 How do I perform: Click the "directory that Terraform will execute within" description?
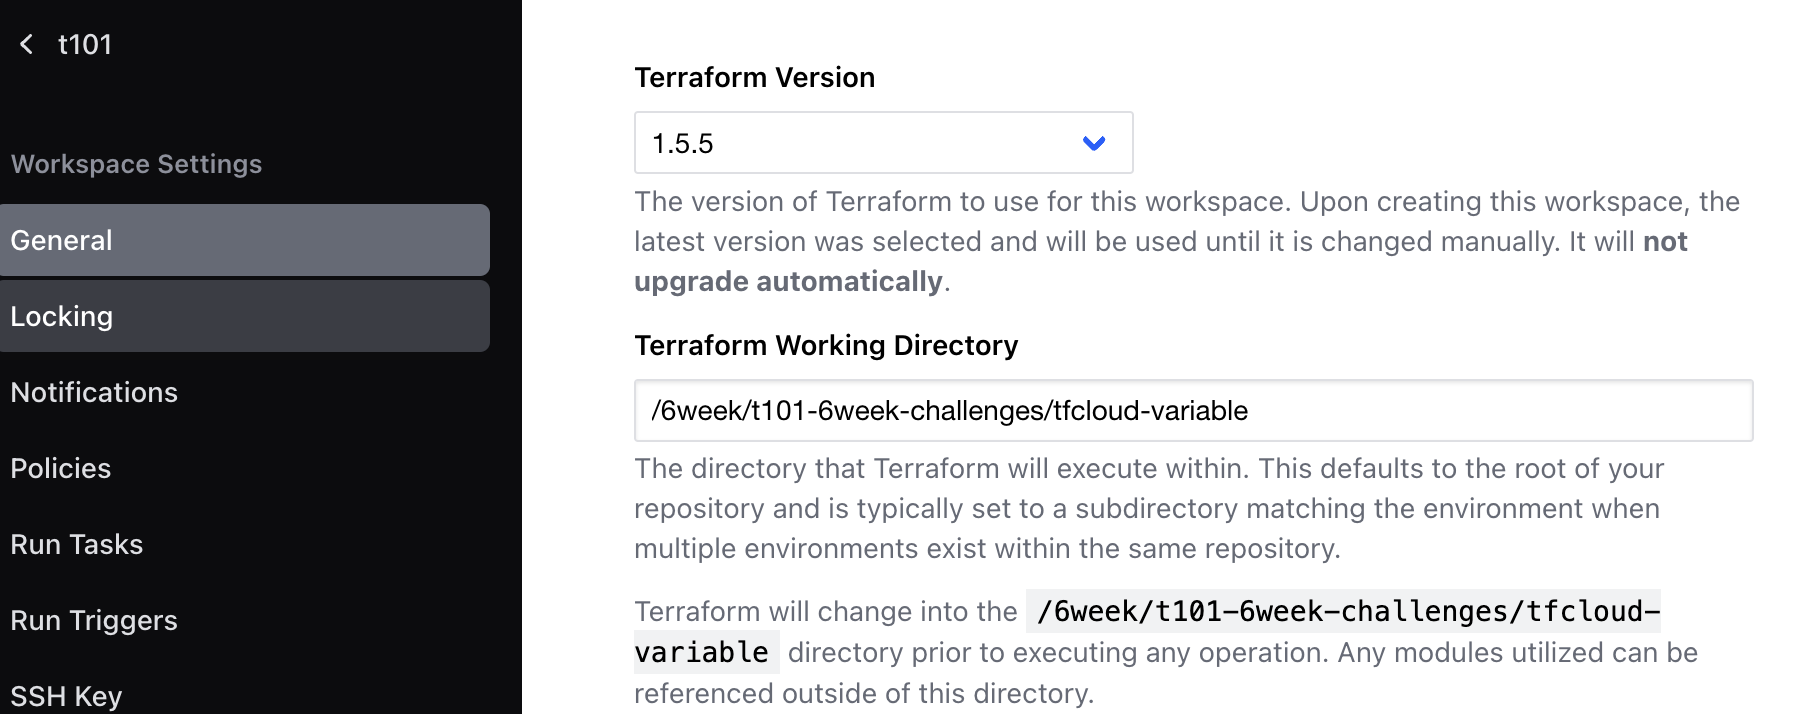[x=1148, y=508]
